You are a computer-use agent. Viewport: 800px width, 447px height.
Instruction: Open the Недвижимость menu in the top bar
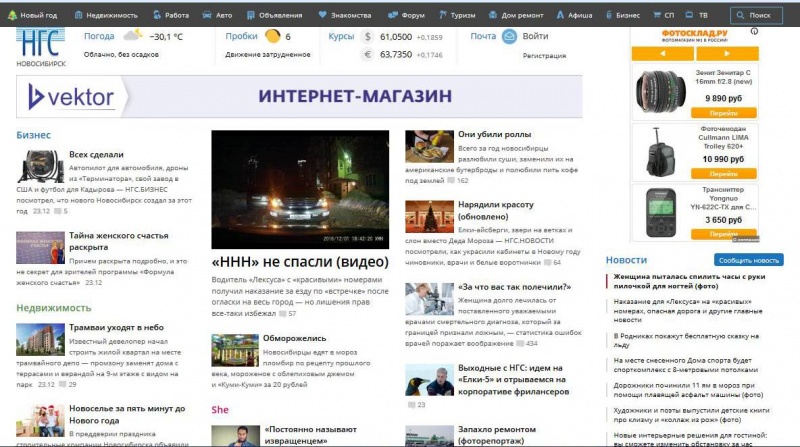tap(105, 15)
